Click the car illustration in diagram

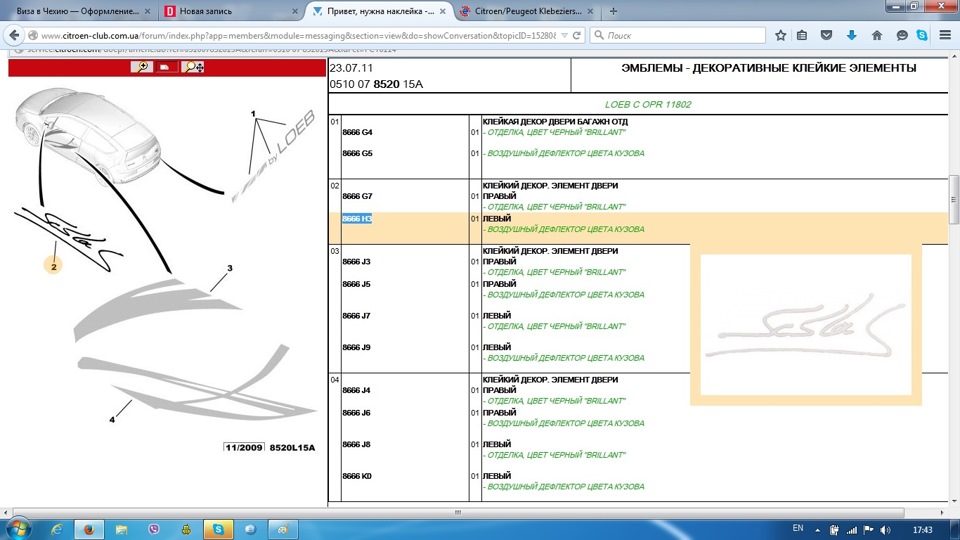tap(89, 135)
